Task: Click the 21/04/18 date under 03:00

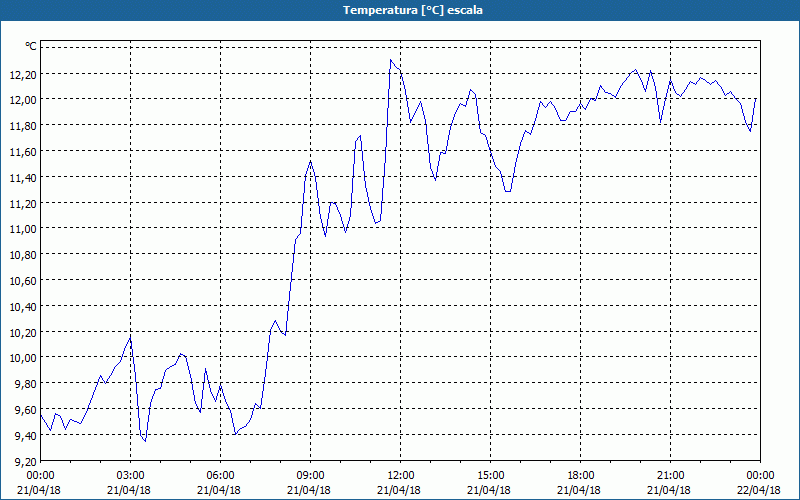Action: [x=129, y=490]
